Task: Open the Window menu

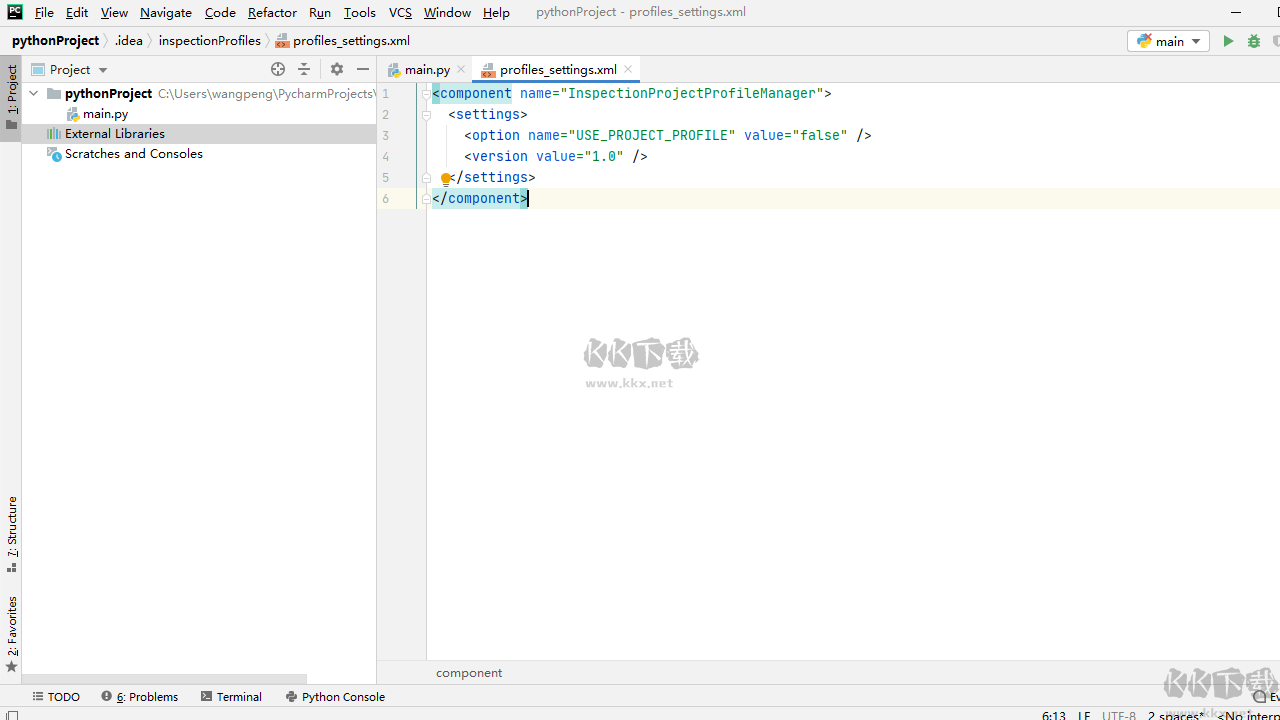Action: coord(447,12)
